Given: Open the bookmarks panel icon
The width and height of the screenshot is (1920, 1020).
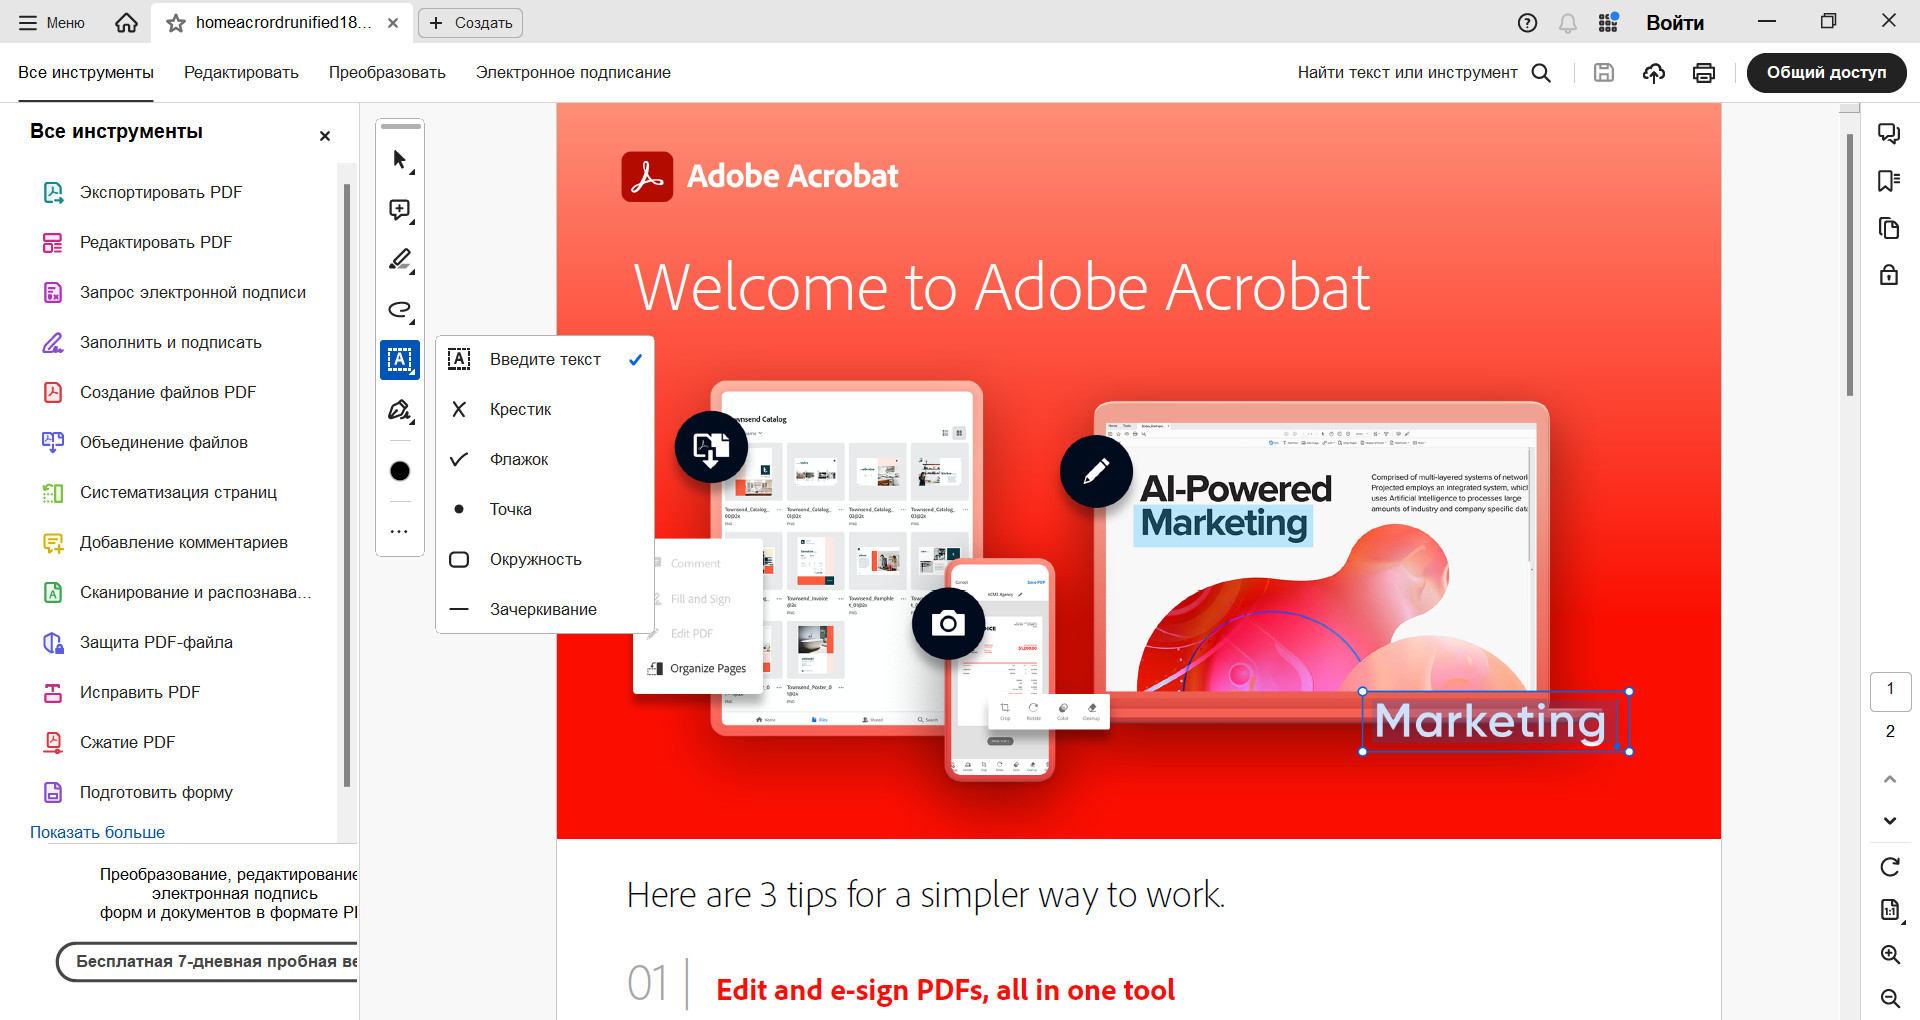Looking at the screenshot, I should 1889,181.
